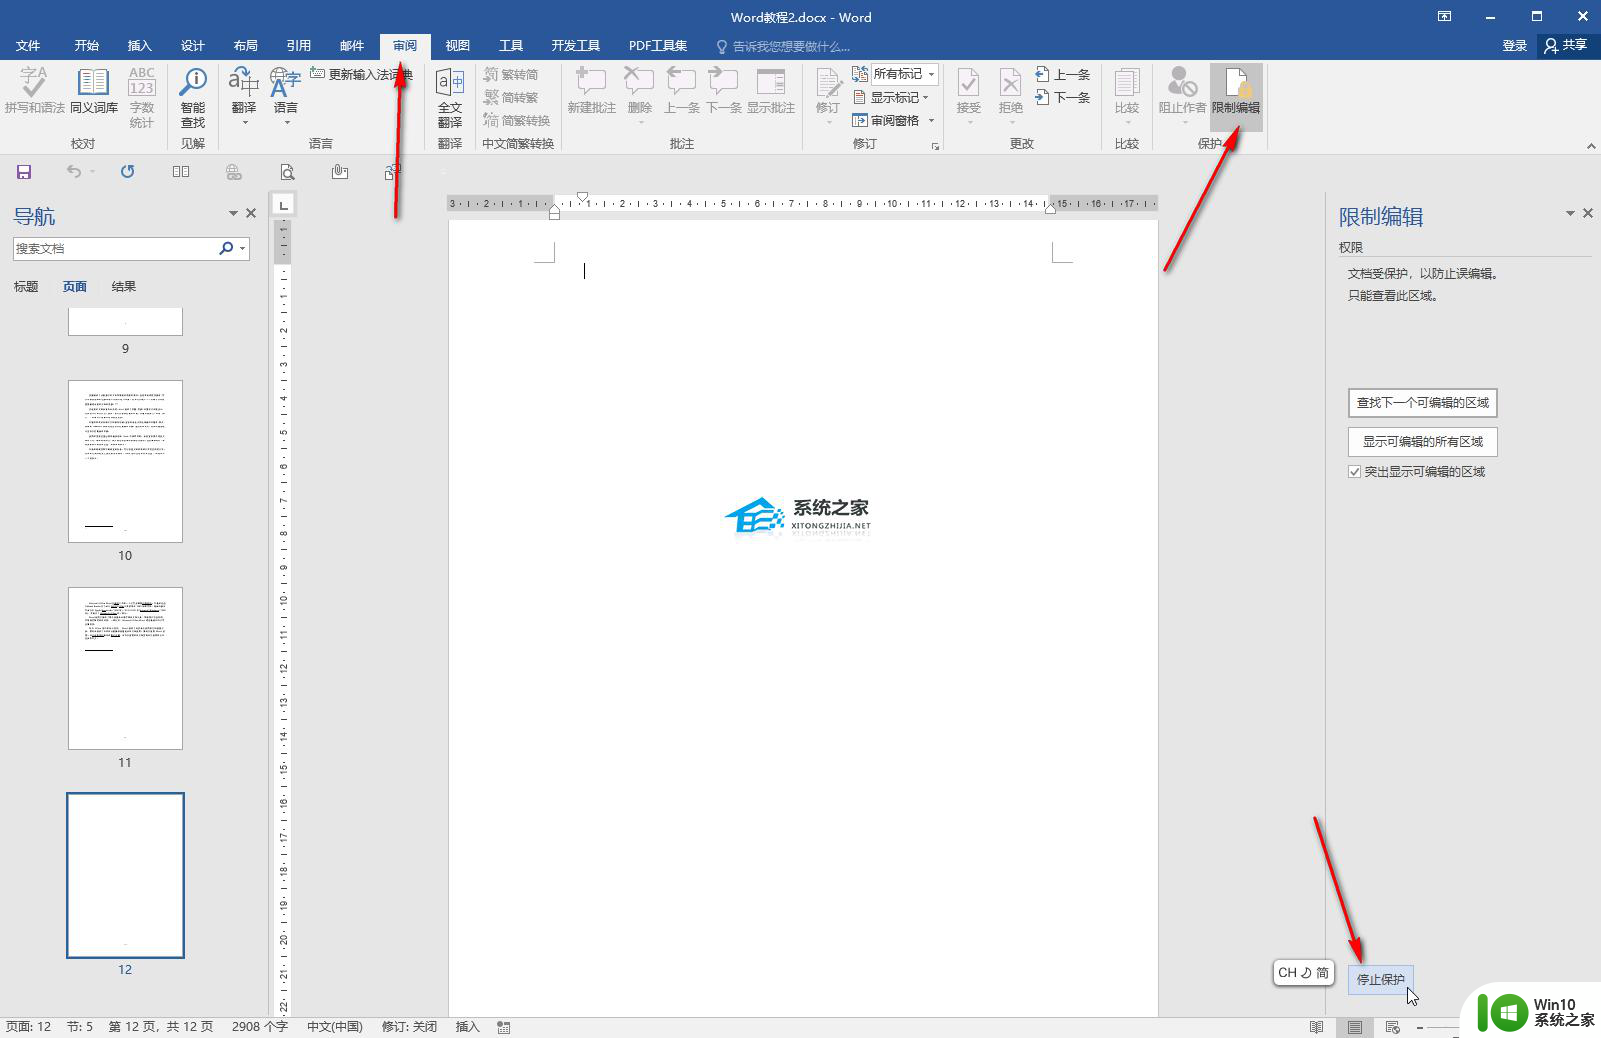Screen dimensions: 1601x1038
Task: Select page 10 thumbnail in navigation
Action: tap(125, 461)
